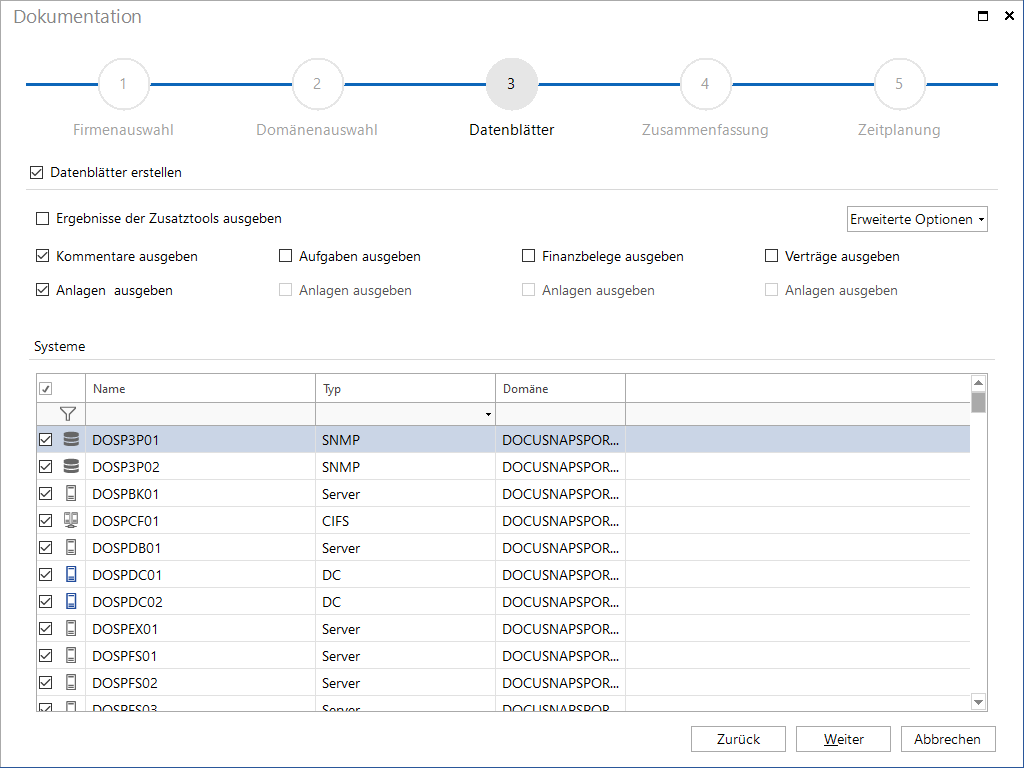Viewport: 1024px width, 768px height.
Task: Click the server icon beside DOSPEX01
Action: click(71, 629)
